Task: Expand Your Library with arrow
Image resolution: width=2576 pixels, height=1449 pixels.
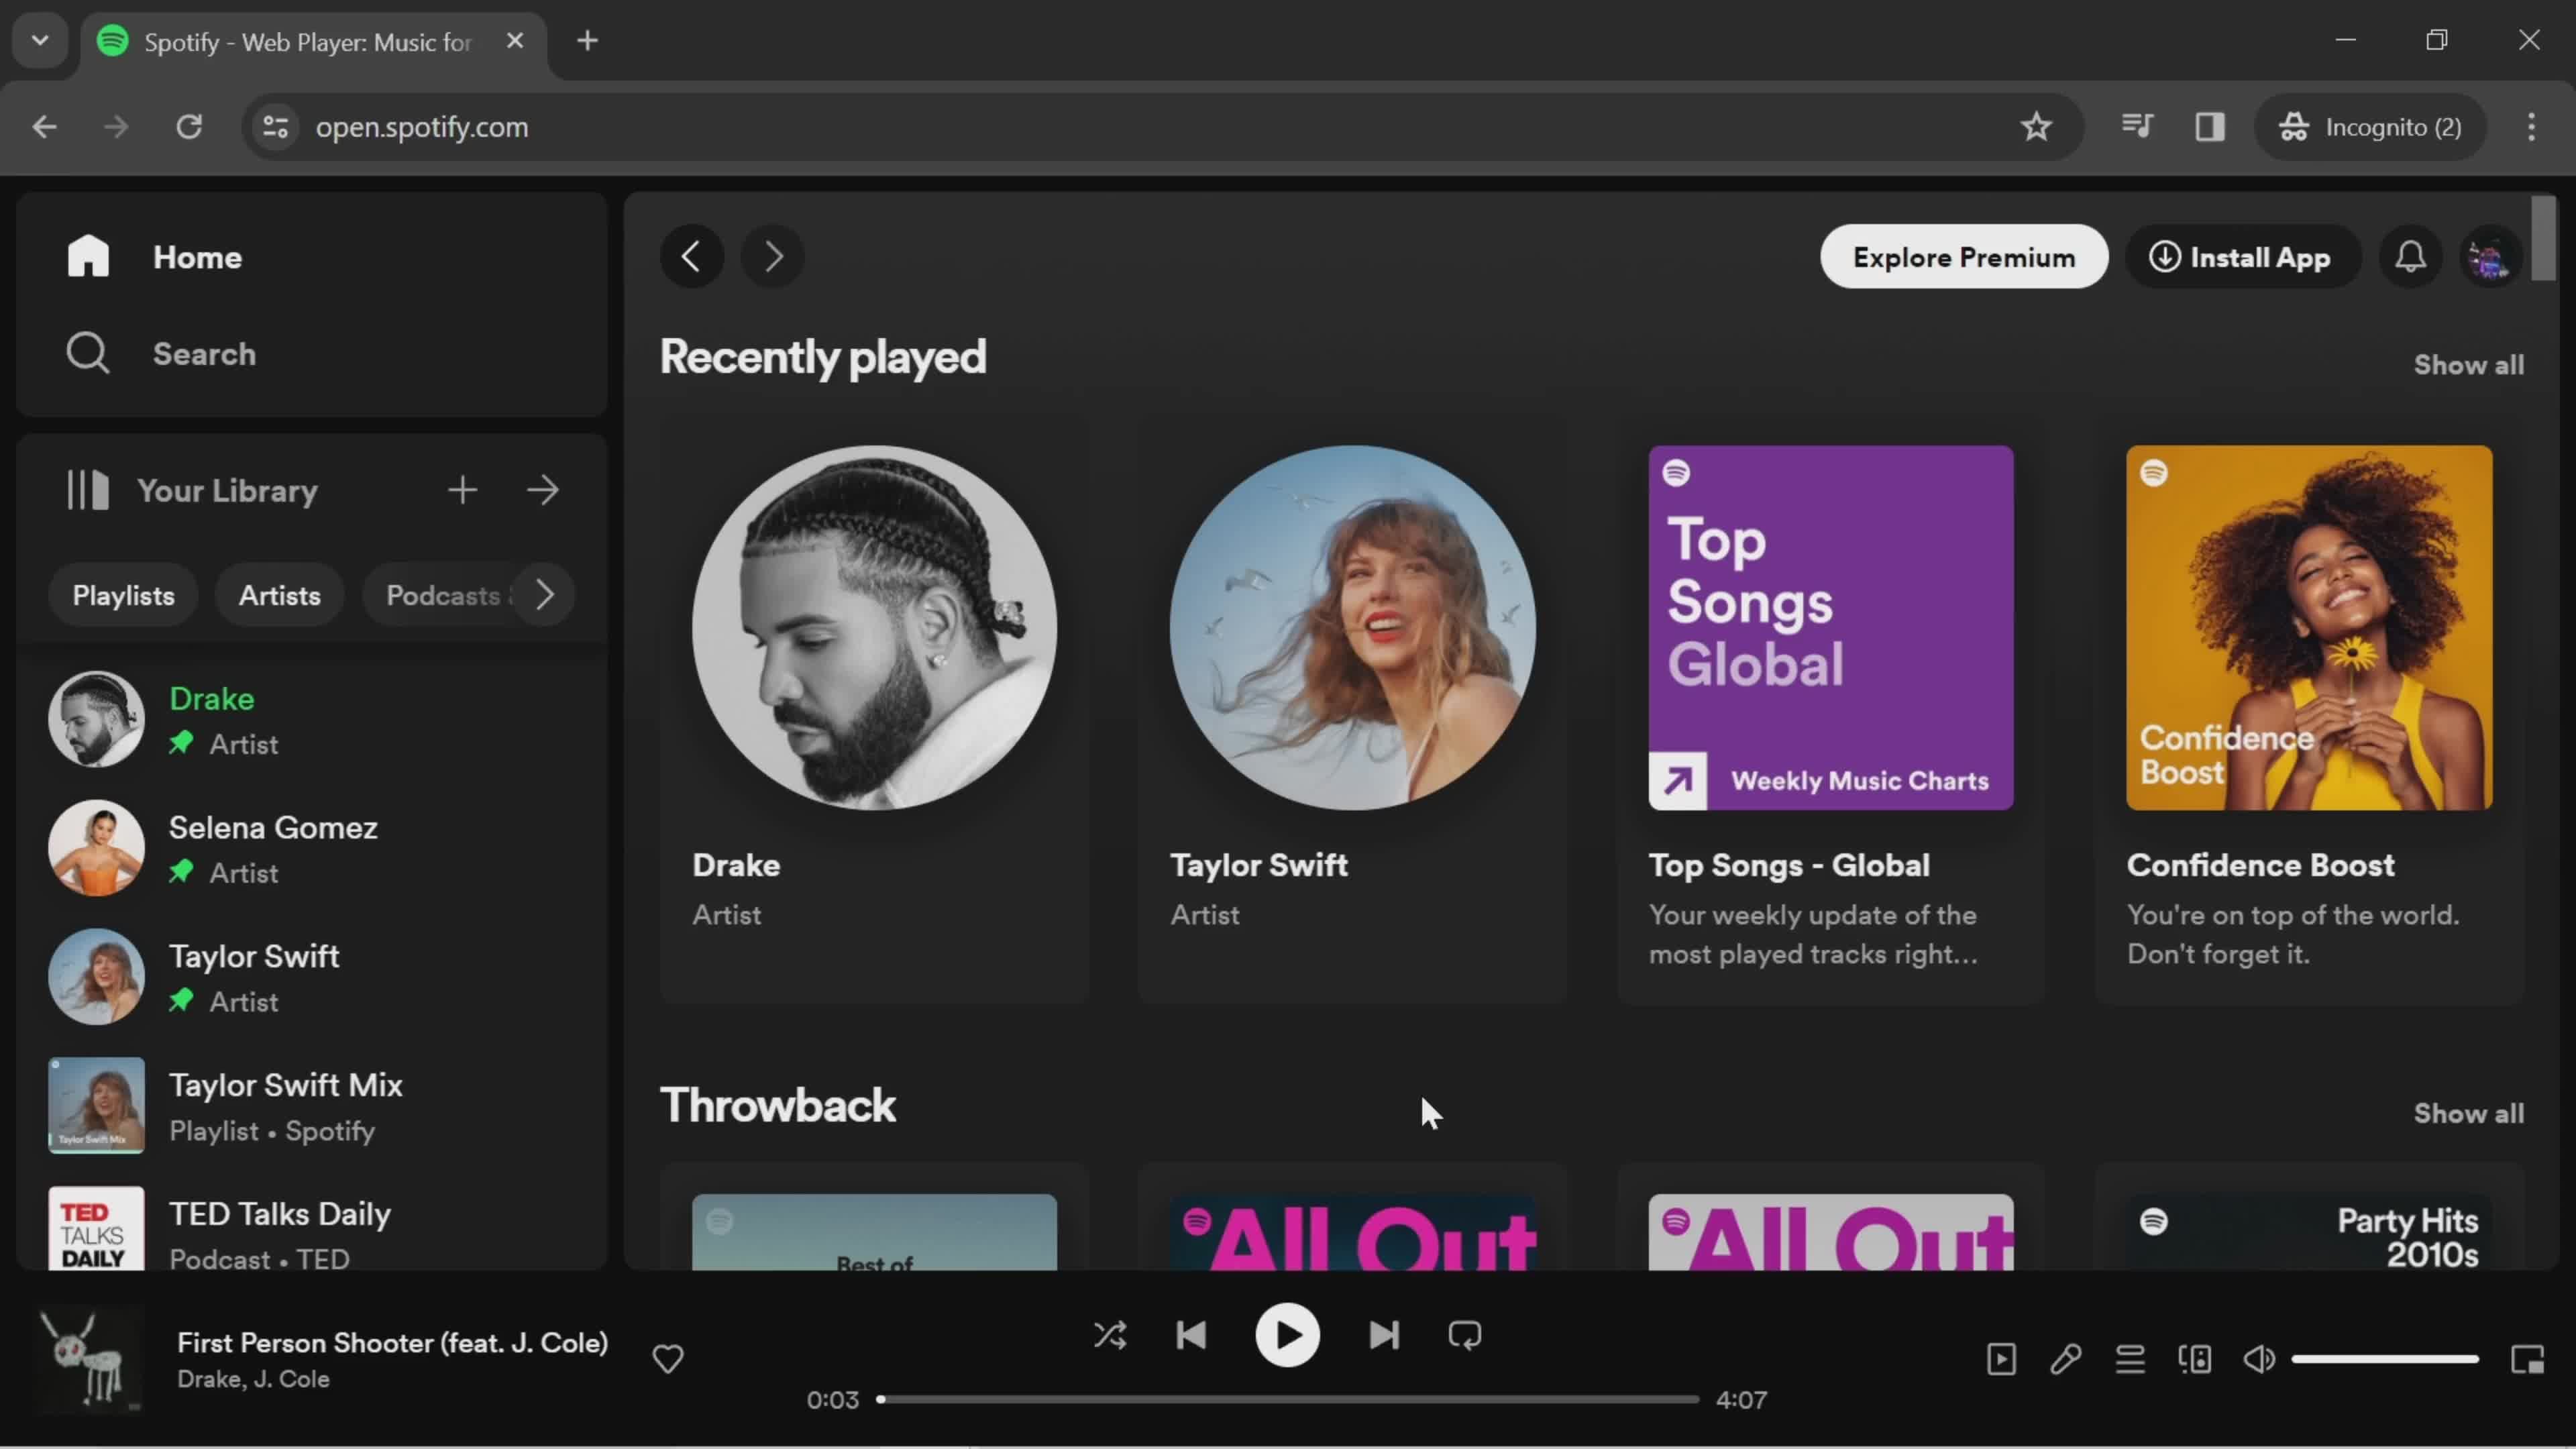Action: (543, 490)
